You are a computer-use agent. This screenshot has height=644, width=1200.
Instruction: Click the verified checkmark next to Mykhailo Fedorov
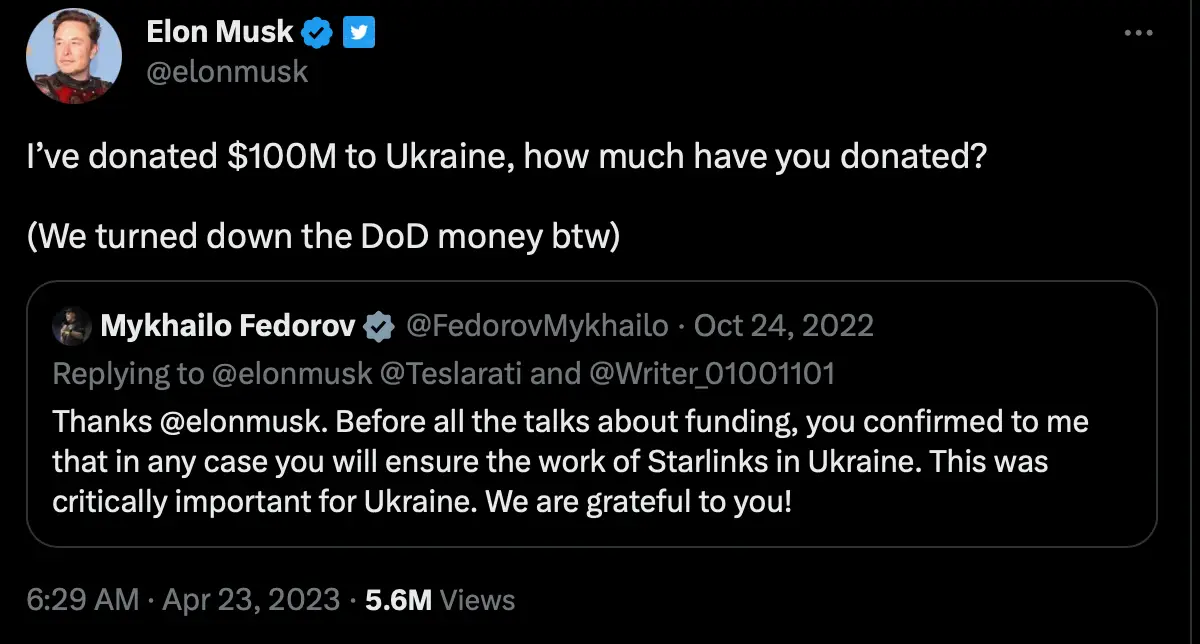378,324
